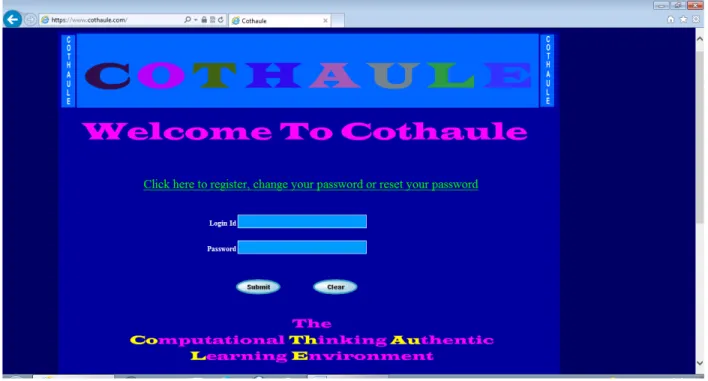Viewport: 708px width, 381px height.
Task: Click the Learning Environment text
Action: pos(312,356)
